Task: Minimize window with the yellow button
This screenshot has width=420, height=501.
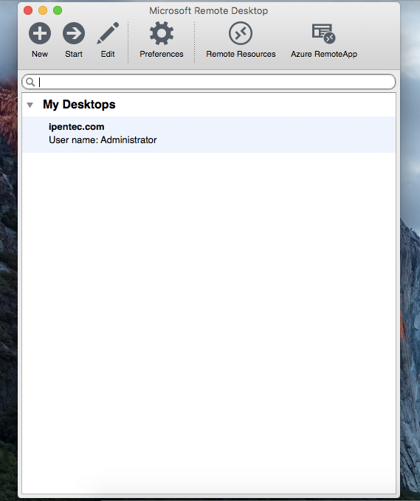Action: 43,11
